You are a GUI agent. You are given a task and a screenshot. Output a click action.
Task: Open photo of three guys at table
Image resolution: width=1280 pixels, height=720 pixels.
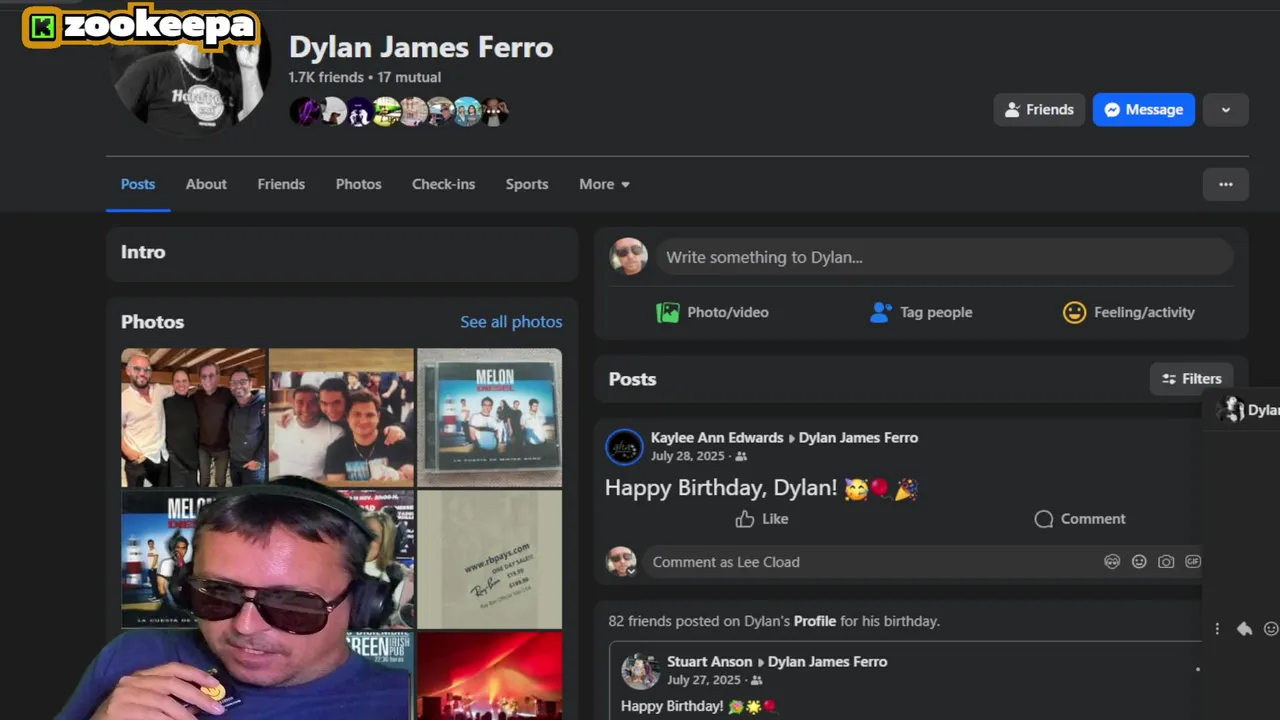point(341,417)
